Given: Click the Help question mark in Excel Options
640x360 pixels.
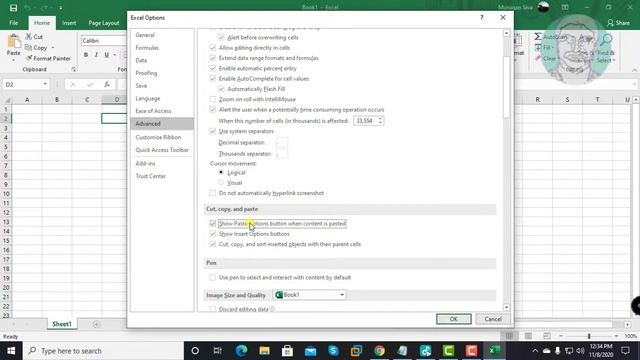Looking at the screenshot, I should [x=482, y=18].
